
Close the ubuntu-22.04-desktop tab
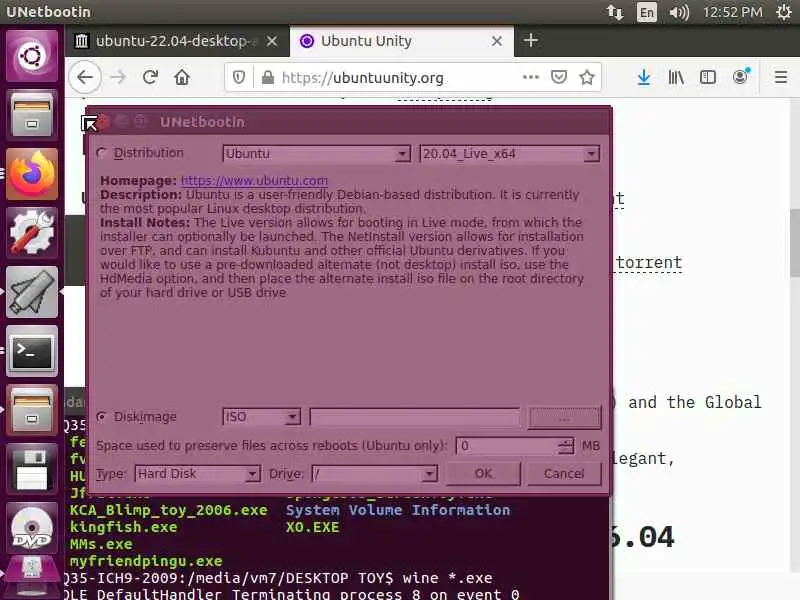[x=272, y=41]
